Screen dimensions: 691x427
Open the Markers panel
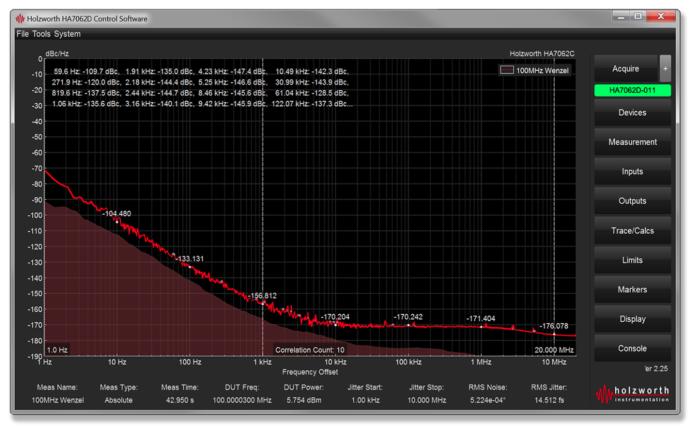pos(632,290)
